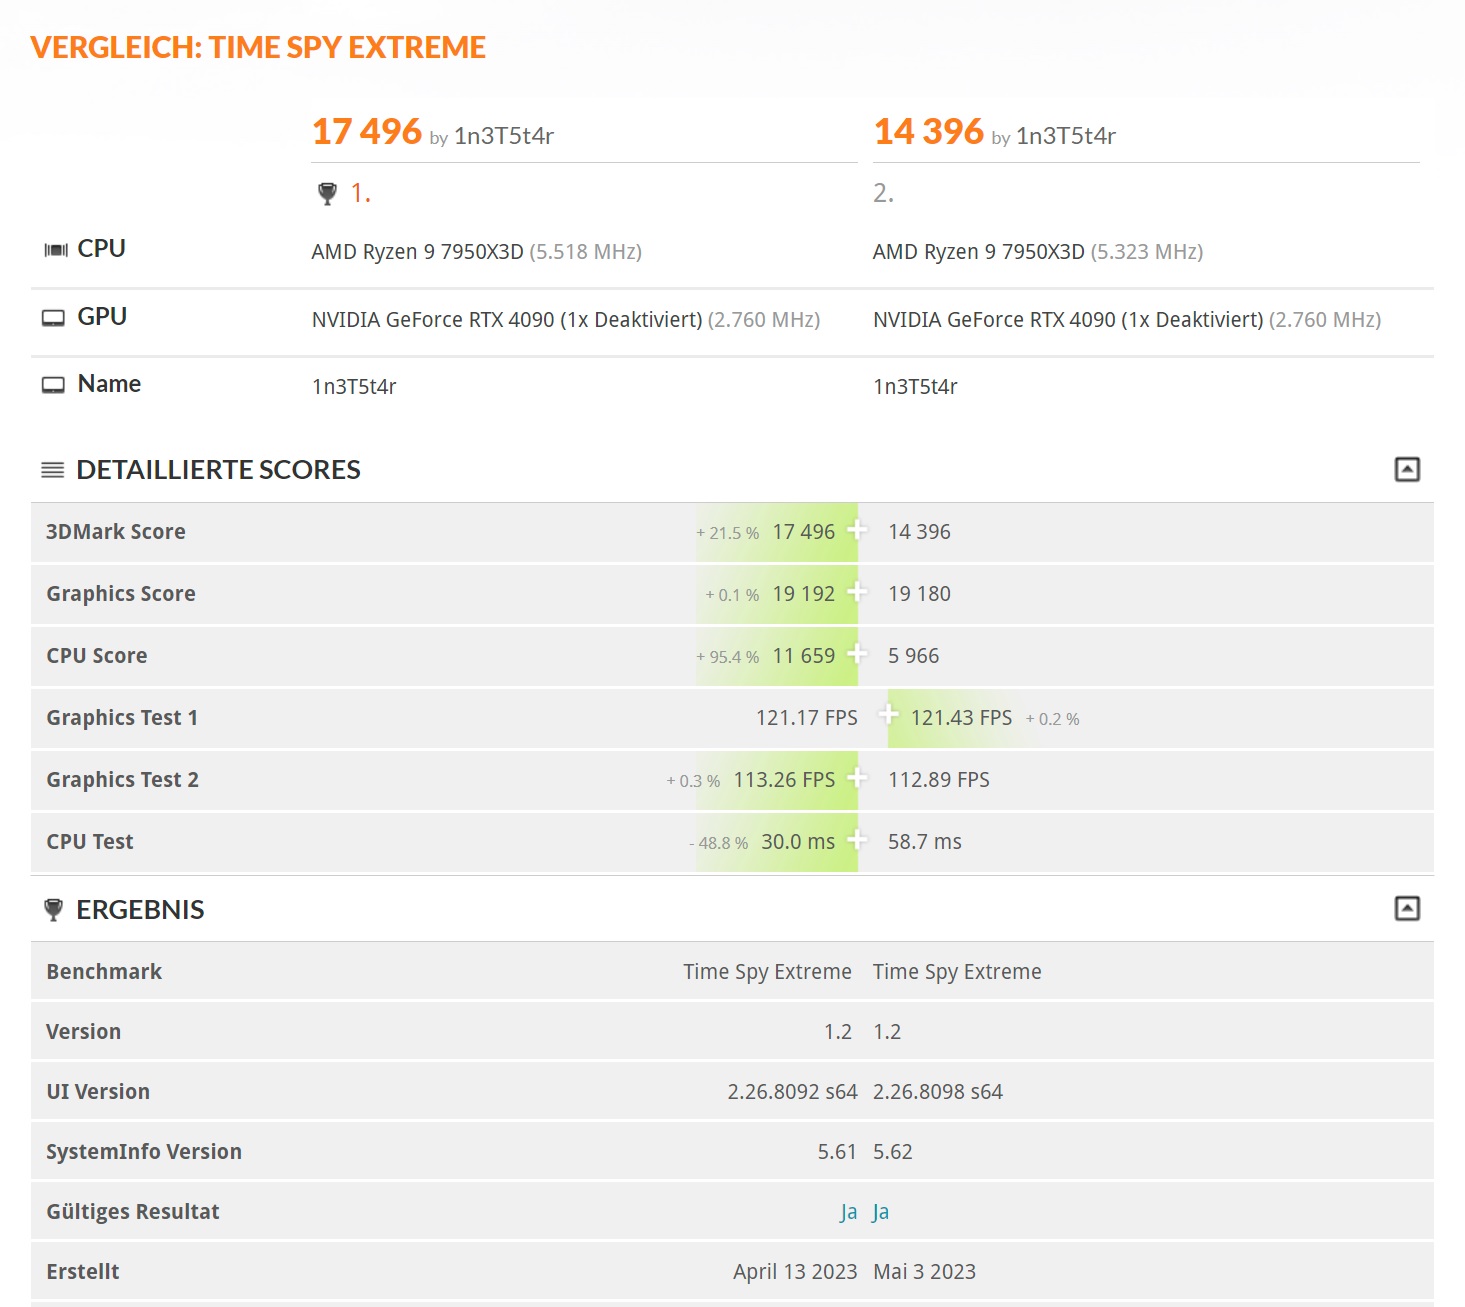
Task: Select the 112.89 FPS value
Action: (x=939, y=780)
